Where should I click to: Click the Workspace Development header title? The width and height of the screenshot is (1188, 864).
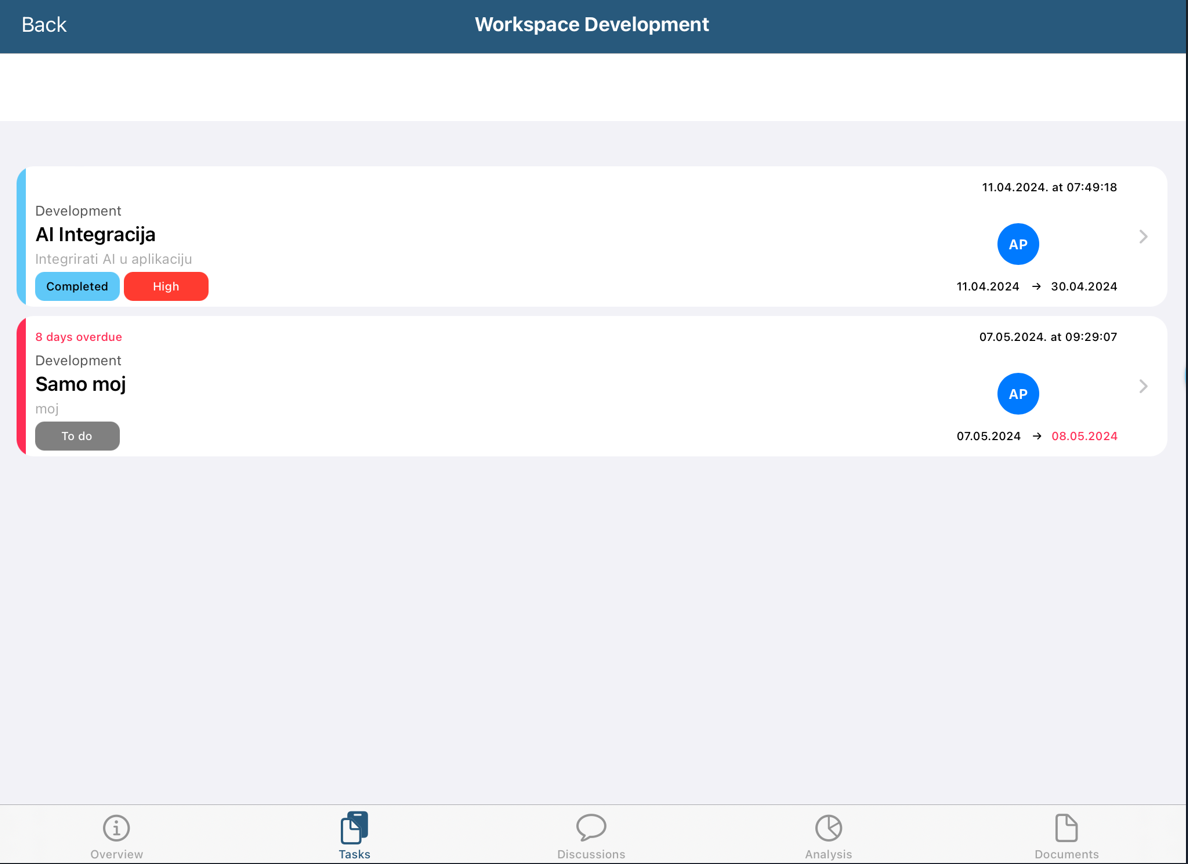tap(591, 25)
